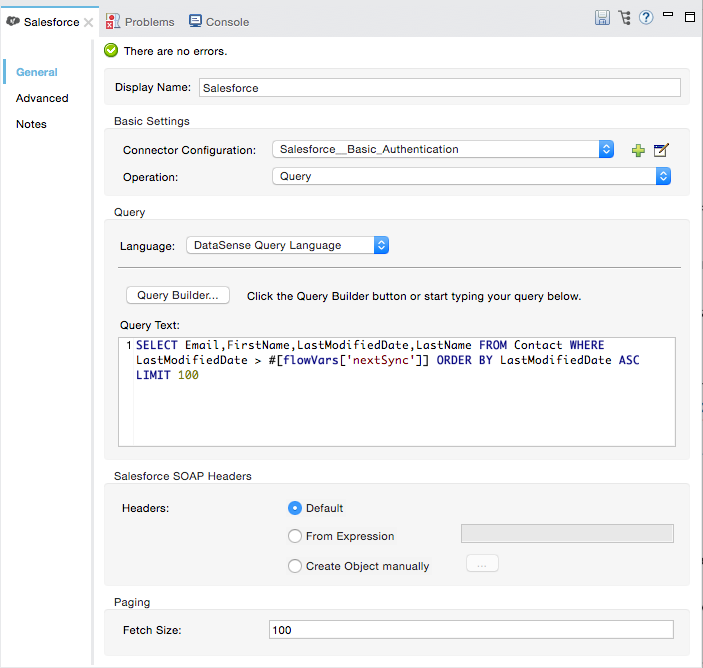Go to the Advanced settings section
703x668 pixels.
[x=42, y=98]
